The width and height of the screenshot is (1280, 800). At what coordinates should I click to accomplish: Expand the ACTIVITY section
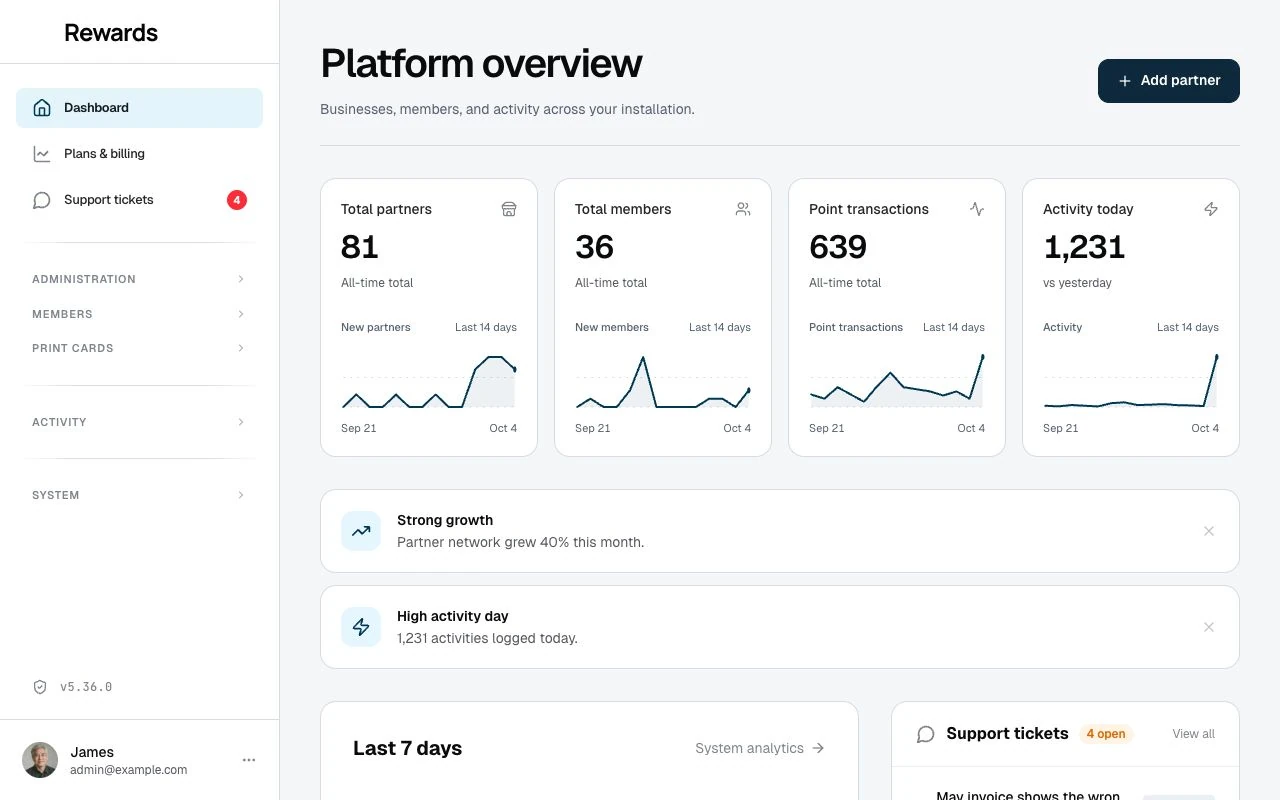(139, 422)
